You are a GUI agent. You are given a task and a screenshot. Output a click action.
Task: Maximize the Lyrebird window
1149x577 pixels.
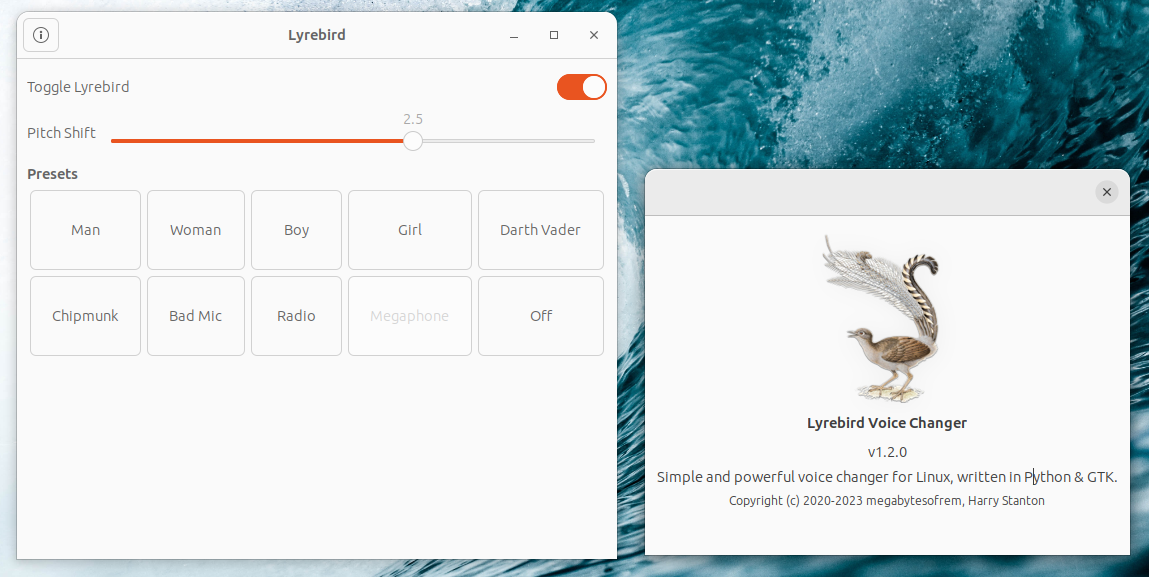pos(554,35)
